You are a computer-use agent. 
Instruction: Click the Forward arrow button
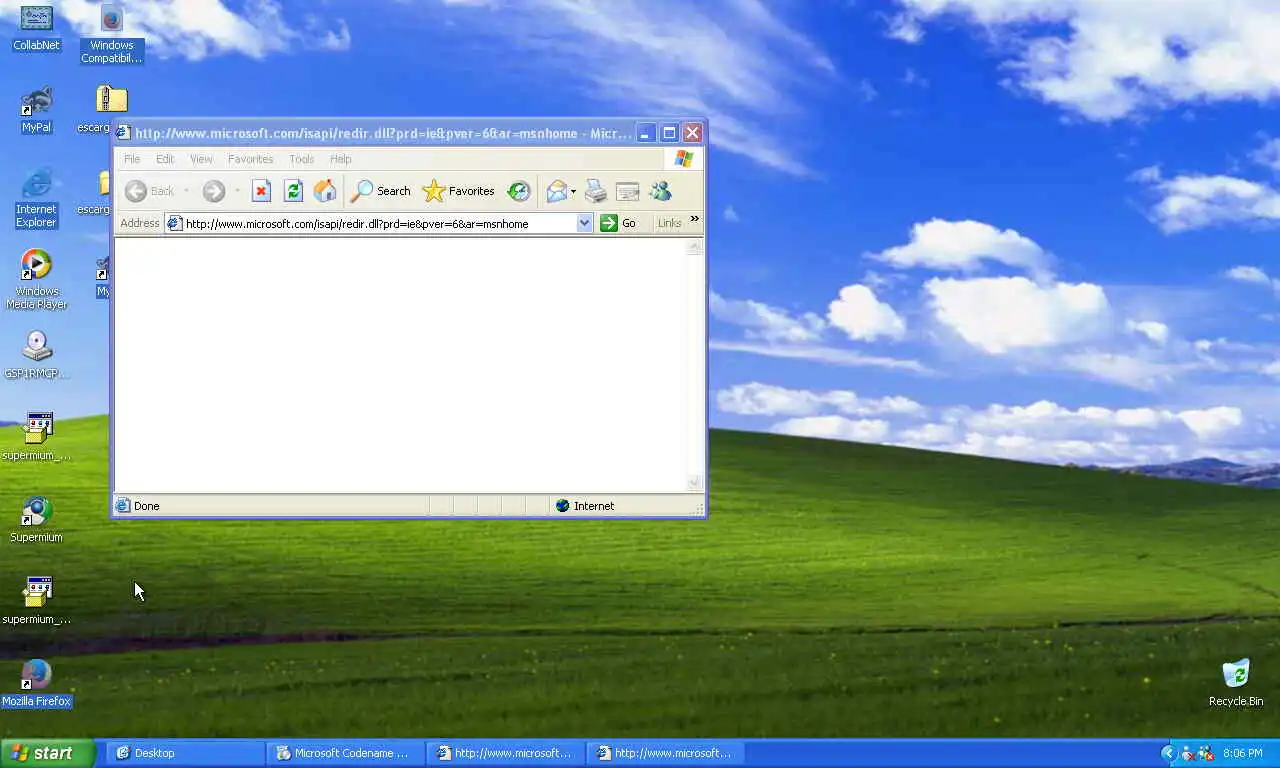click(213, 191)
